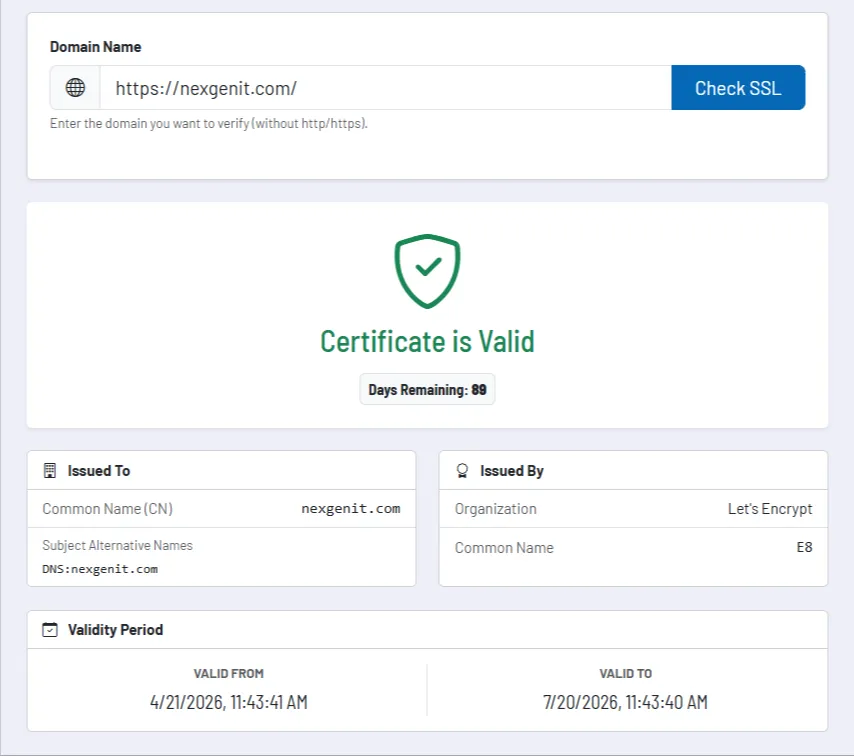Select the 7/20/2026, 11:43:40 AM date
Screen dimensions: 854x756
625,702
